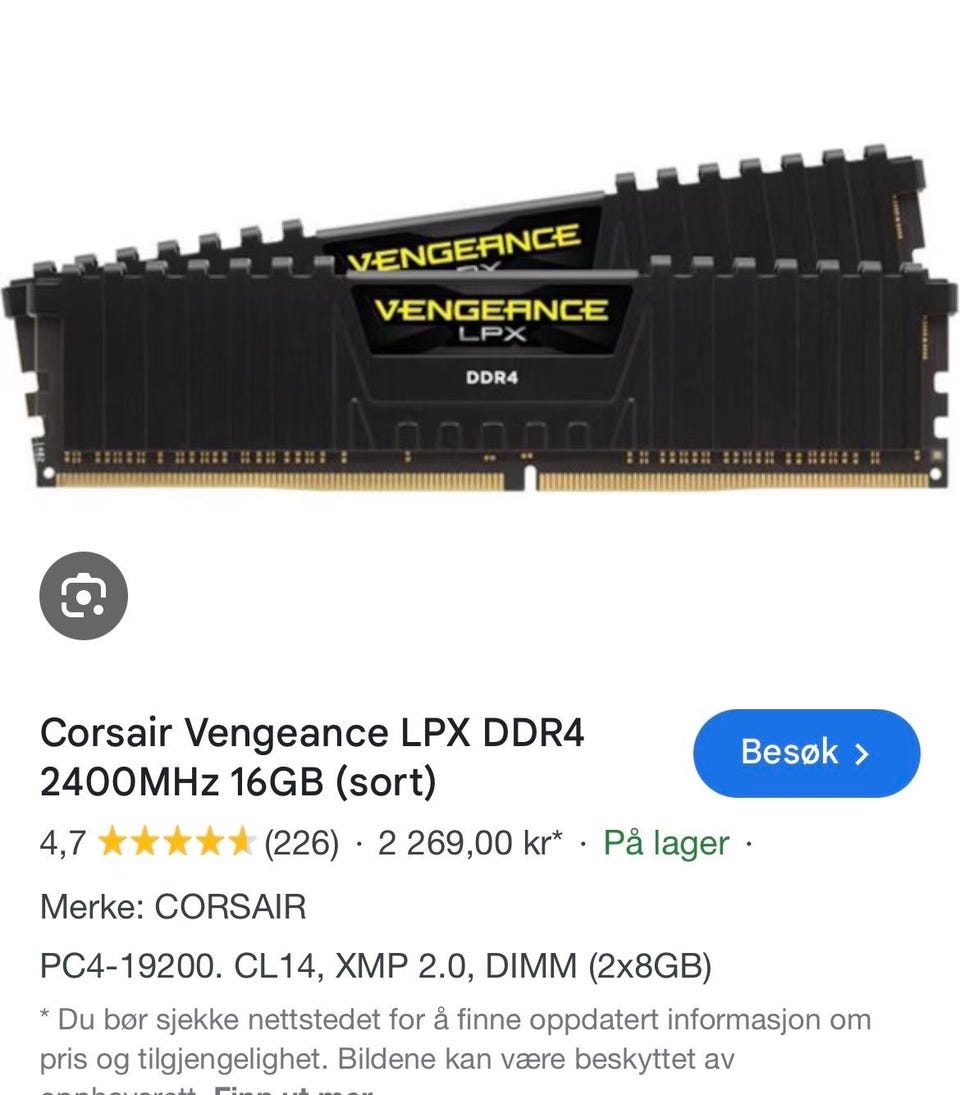The image size is (960, 1095).
Task: Click the 4,7 rating number
Action: pyautogui.click(x=63, y=843)
